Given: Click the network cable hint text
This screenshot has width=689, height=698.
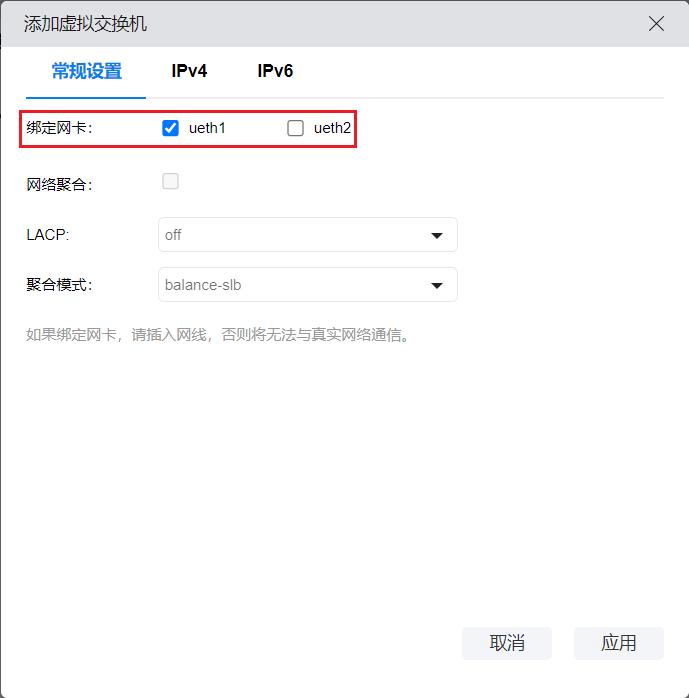Looking at the screenshot, I should tap(218, 335).
